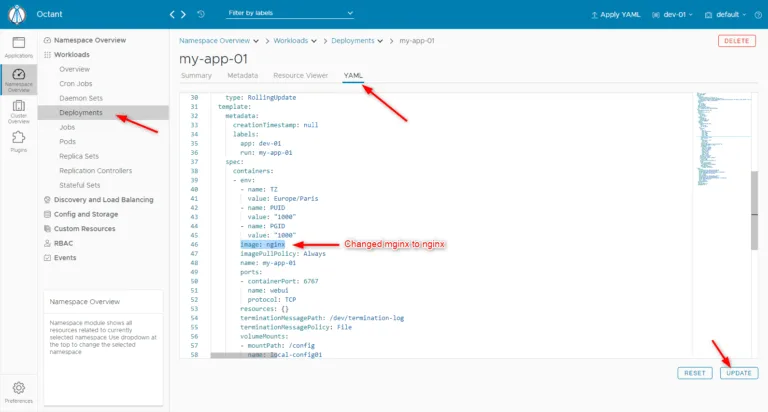Screen dimensions: 768x412
Task: Open the help question mark icon
Action: 758,15
